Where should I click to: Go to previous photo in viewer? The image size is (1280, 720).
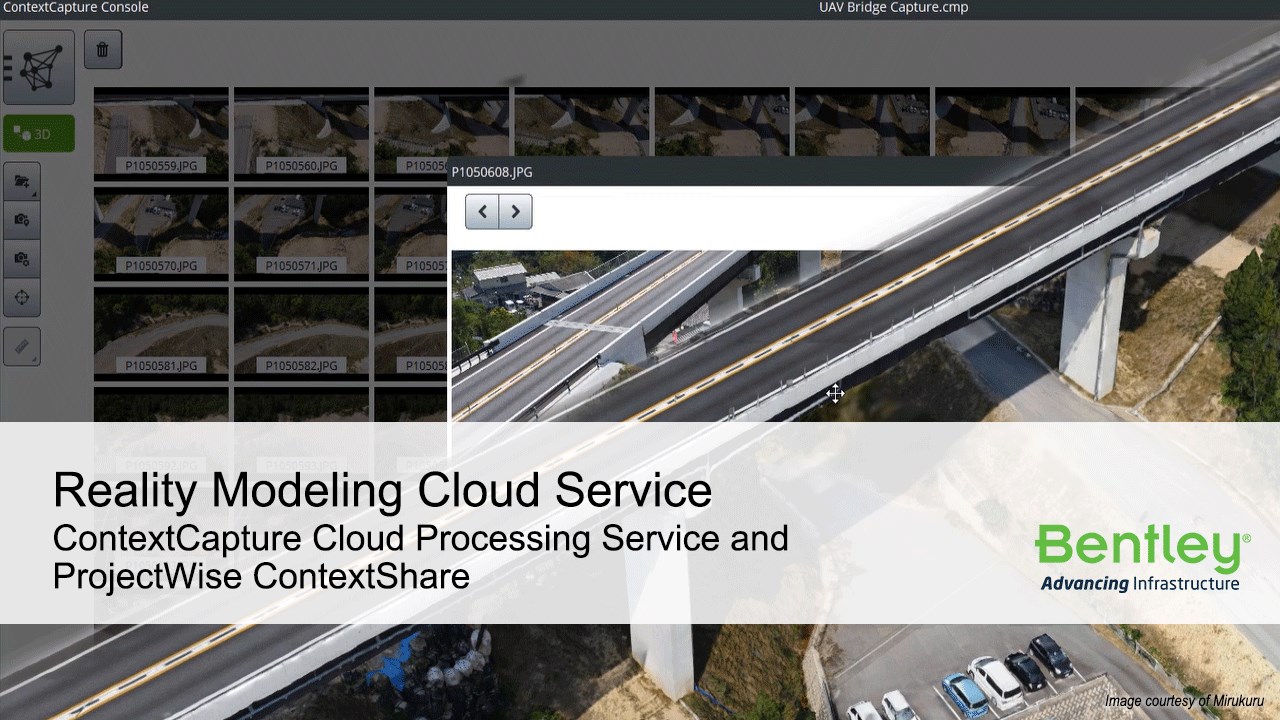[482, 212]
